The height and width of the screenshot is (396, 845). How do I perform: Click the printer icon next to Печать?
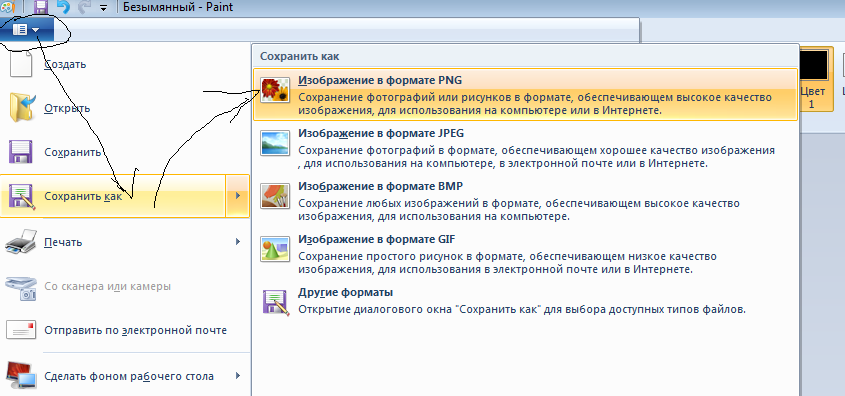click(21, 241)
